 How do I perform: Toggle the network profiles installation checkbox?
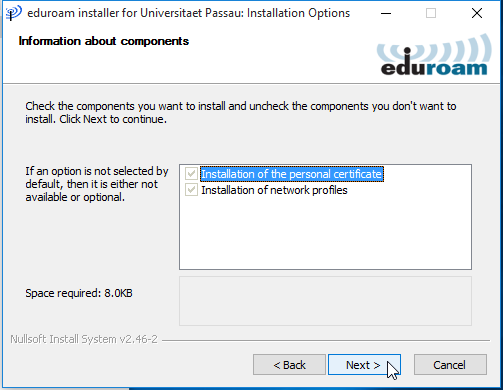tap(191, 190)
